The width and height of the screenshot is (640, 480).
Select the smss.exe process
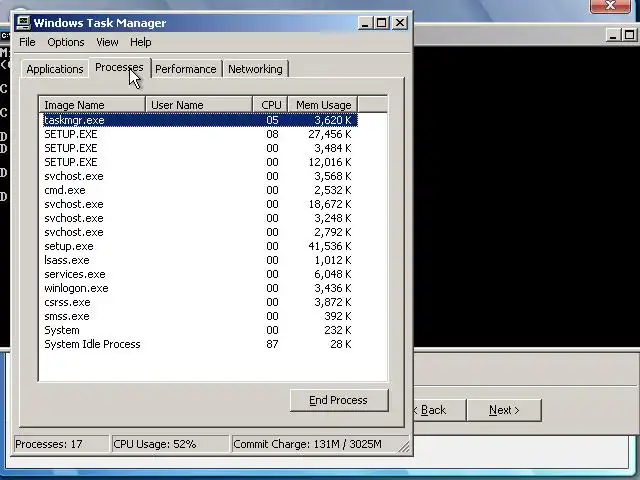pyautogui.click(x=200, y=316)
